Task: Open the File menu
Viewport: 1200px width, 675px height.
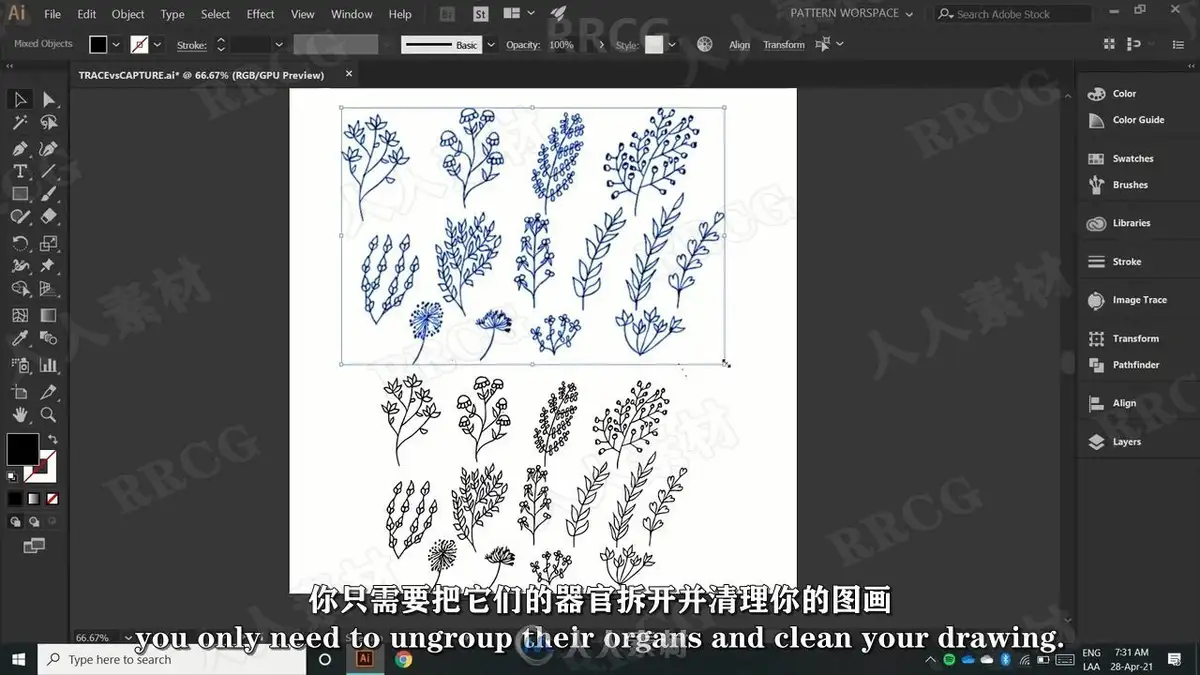Action: click(x=53, y=14)
